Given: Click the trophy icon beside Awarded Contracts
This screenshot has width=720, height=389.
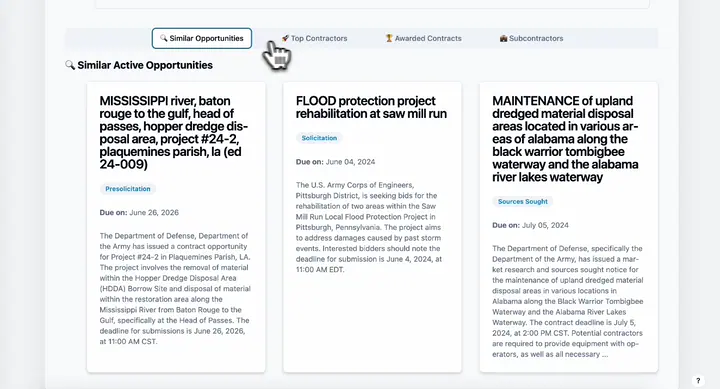Looking at the screenshot, I should (x=389, y=38).
